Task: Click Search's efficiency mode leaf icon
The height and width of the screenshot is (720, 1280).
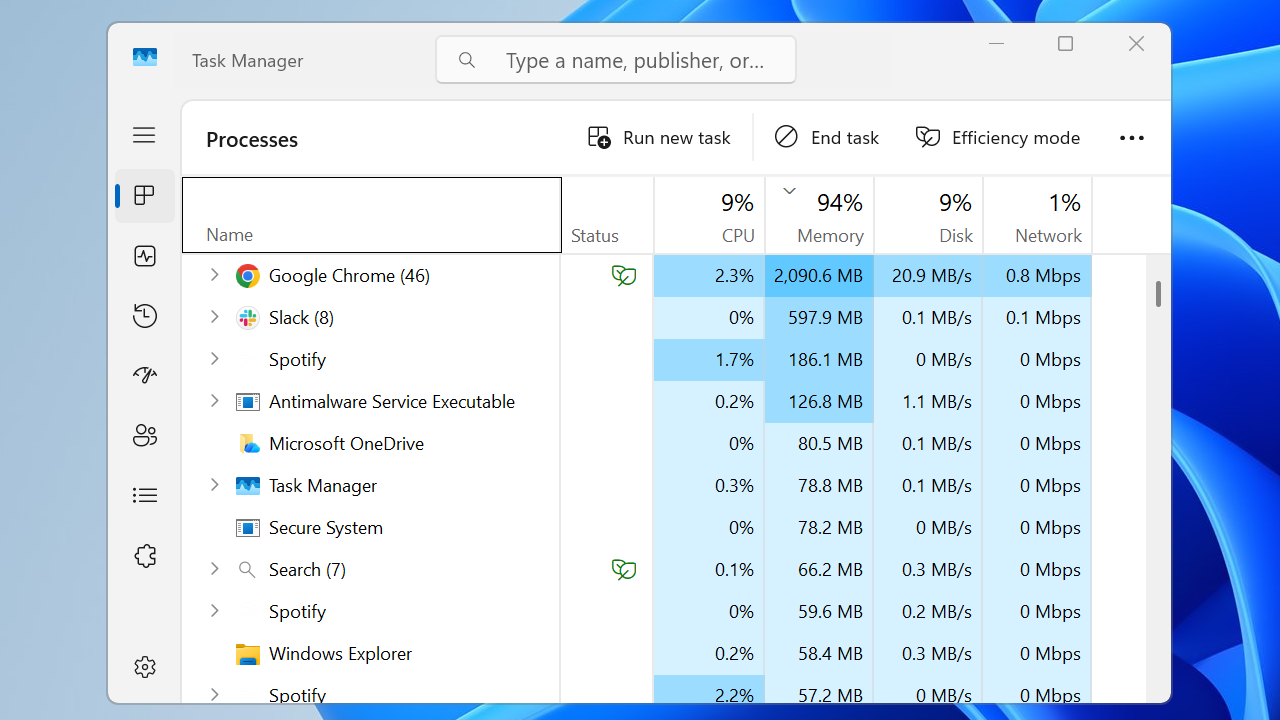Action: coord(624,570)
